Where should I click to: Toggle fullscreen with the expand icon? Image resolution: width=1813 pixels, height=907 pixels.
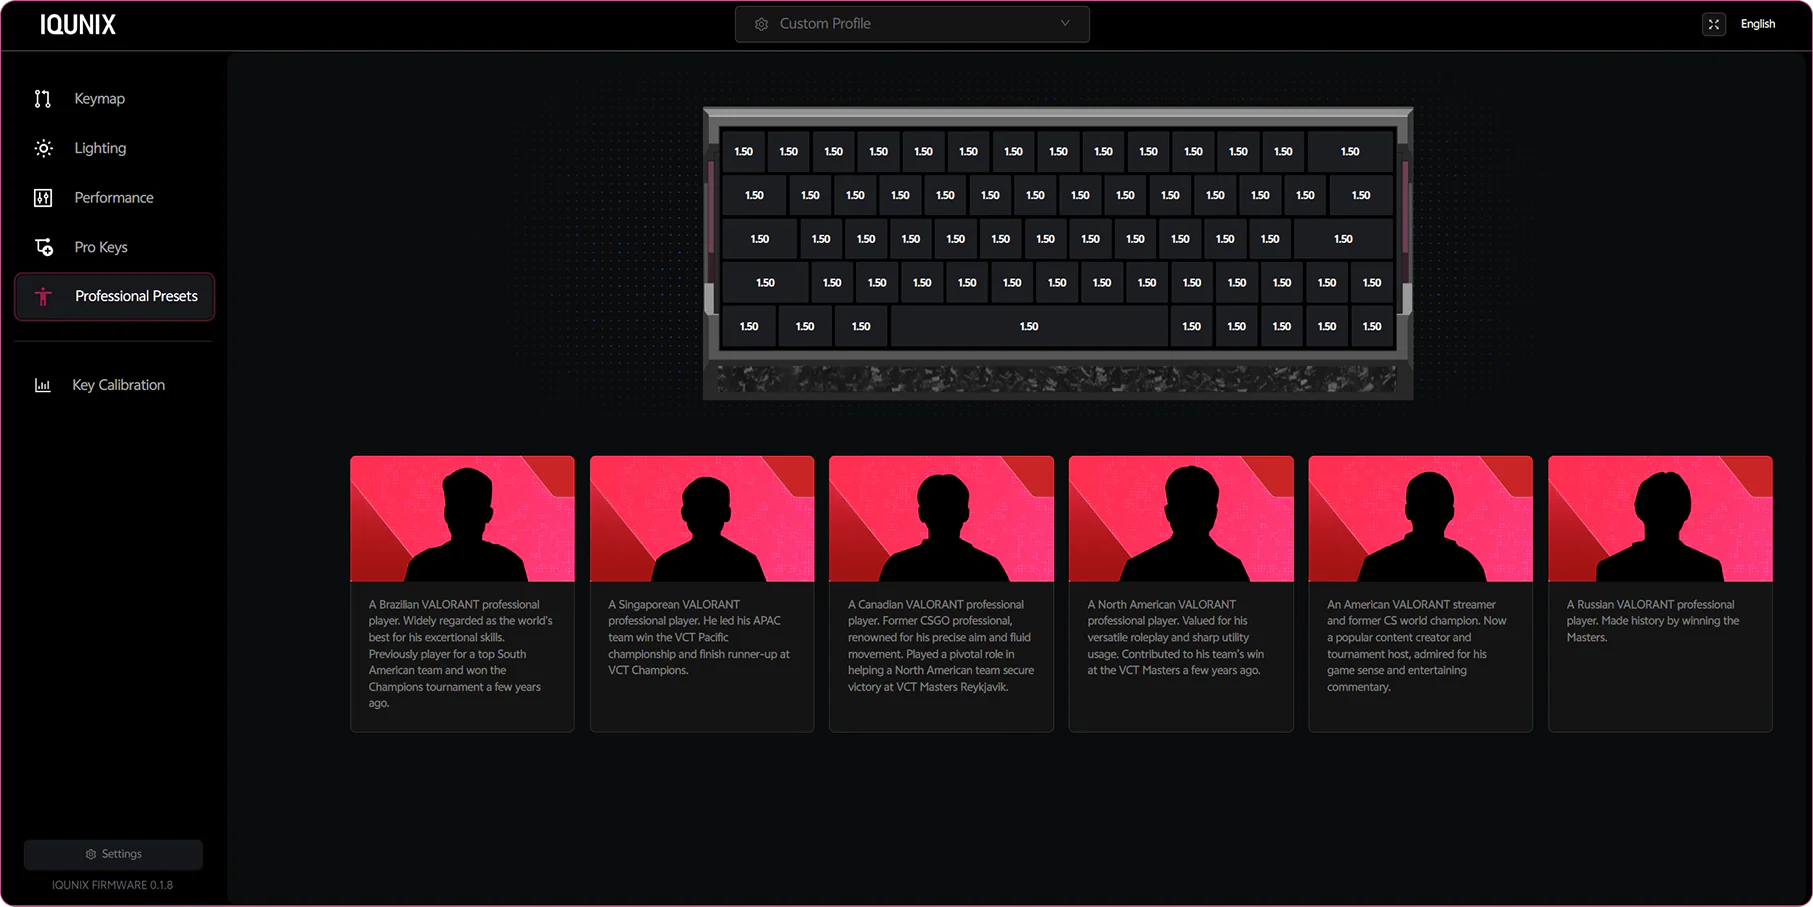tap(1713, 24)
